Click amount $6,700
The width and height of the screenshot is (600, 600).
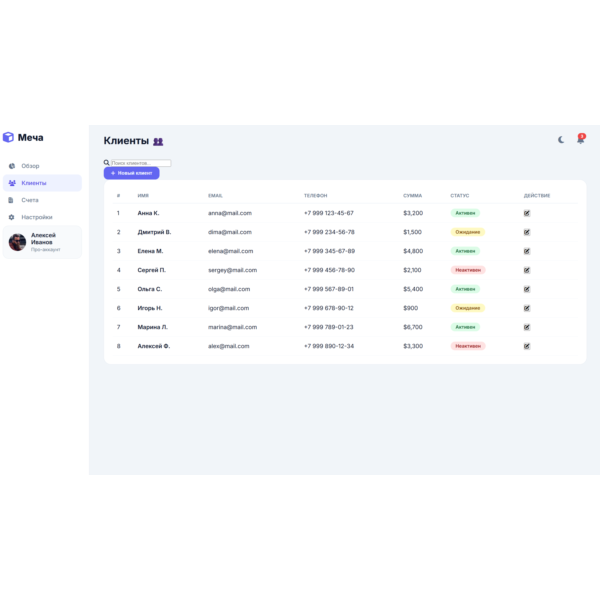[413, 327]
